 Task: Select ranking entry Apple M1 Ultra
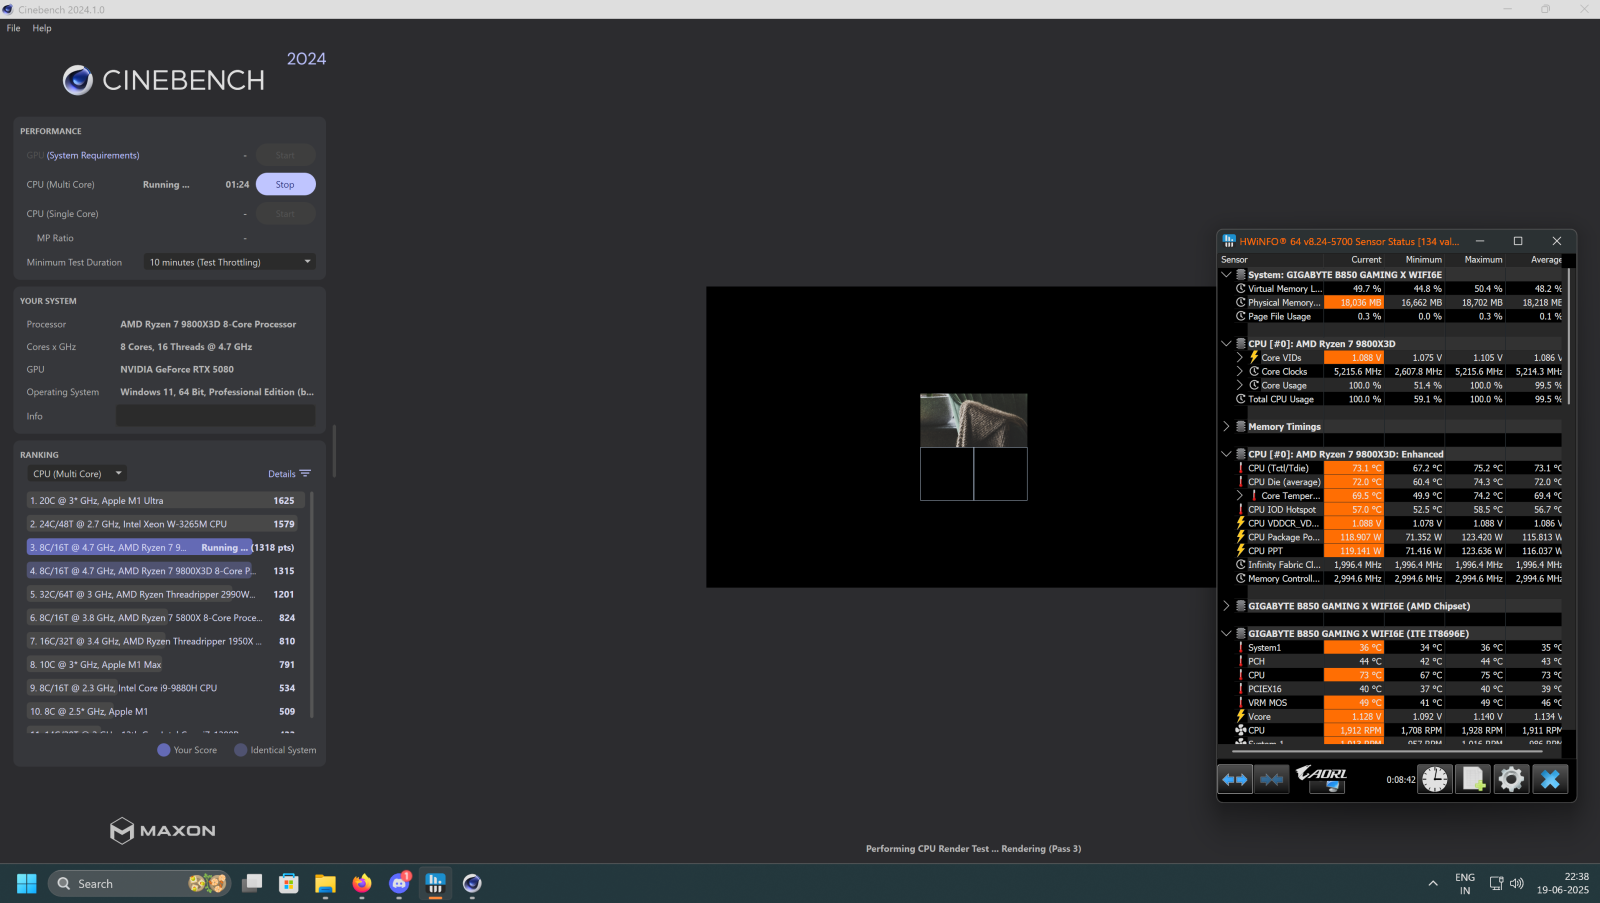pyautogui.click(x=165, y=500)
